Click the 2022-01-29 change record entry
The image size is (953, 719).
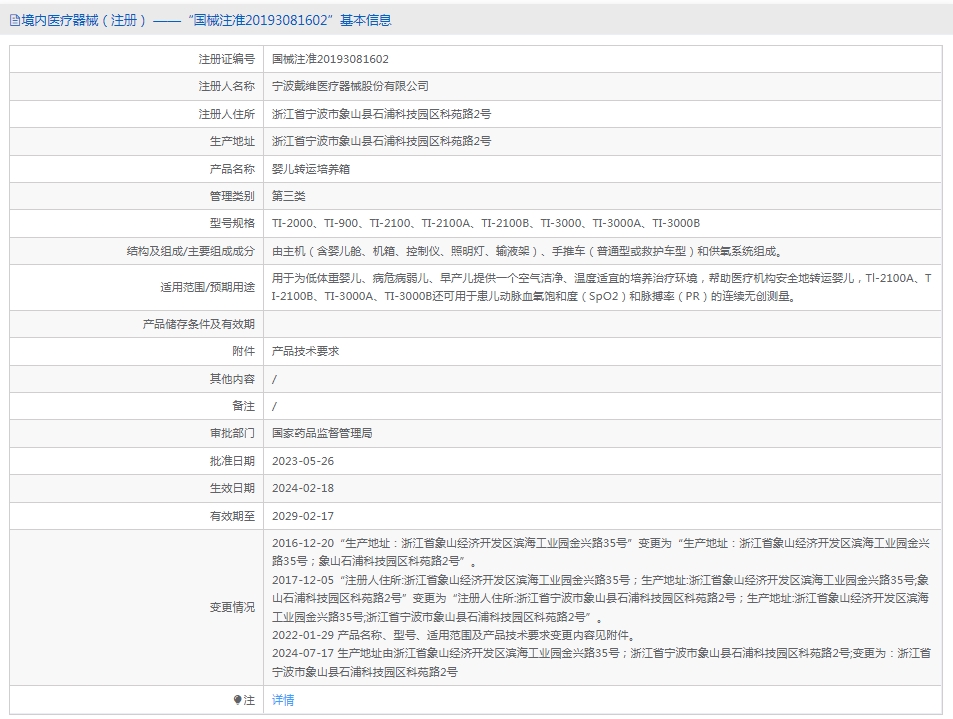(x=453, y=635)
